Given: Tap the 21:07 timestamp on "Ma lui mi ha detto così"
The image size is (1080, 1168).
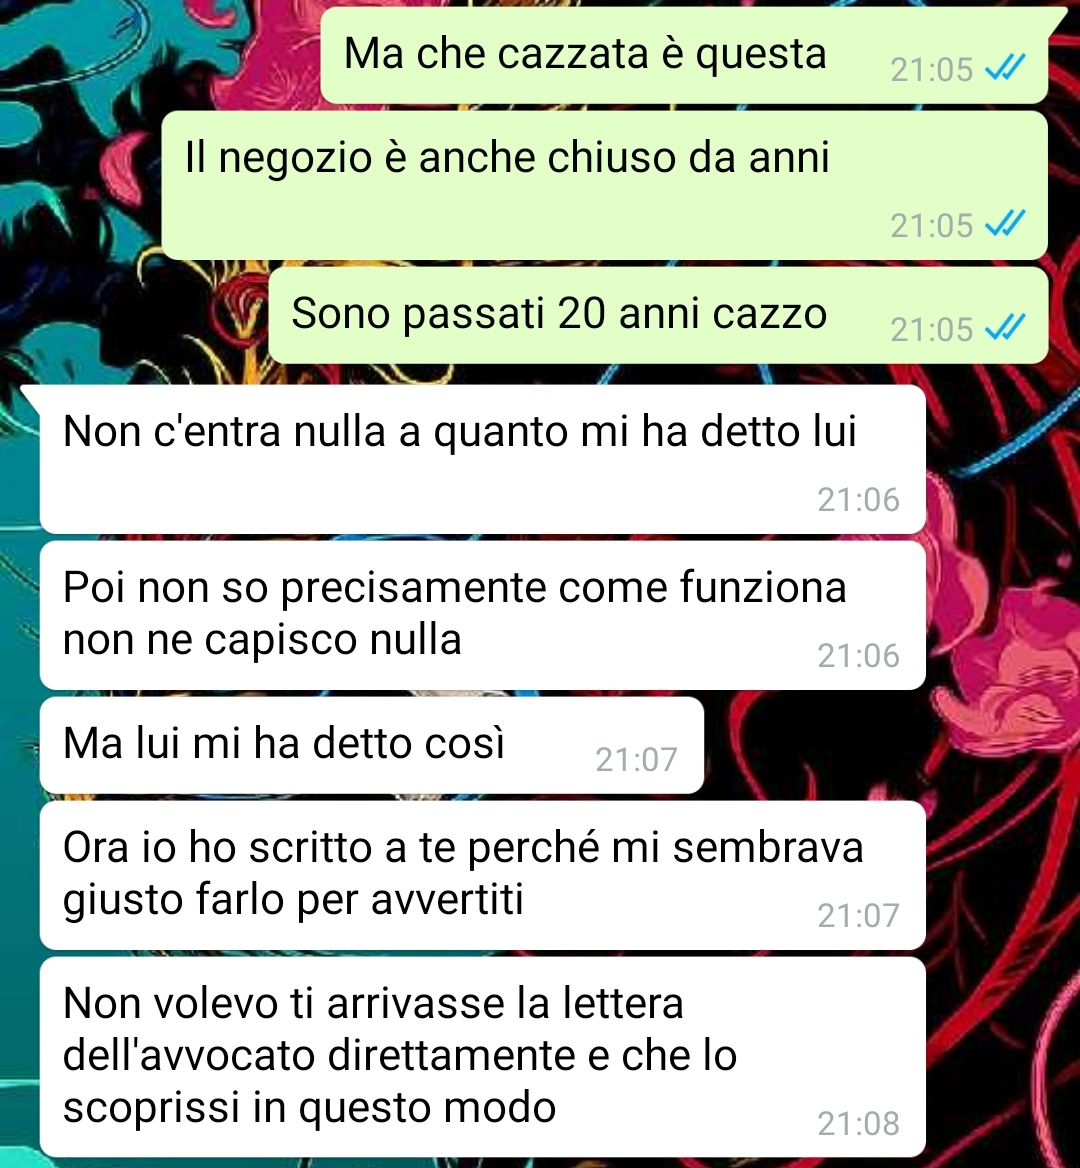Looking at the screenshot, I should tap(636, 760).
